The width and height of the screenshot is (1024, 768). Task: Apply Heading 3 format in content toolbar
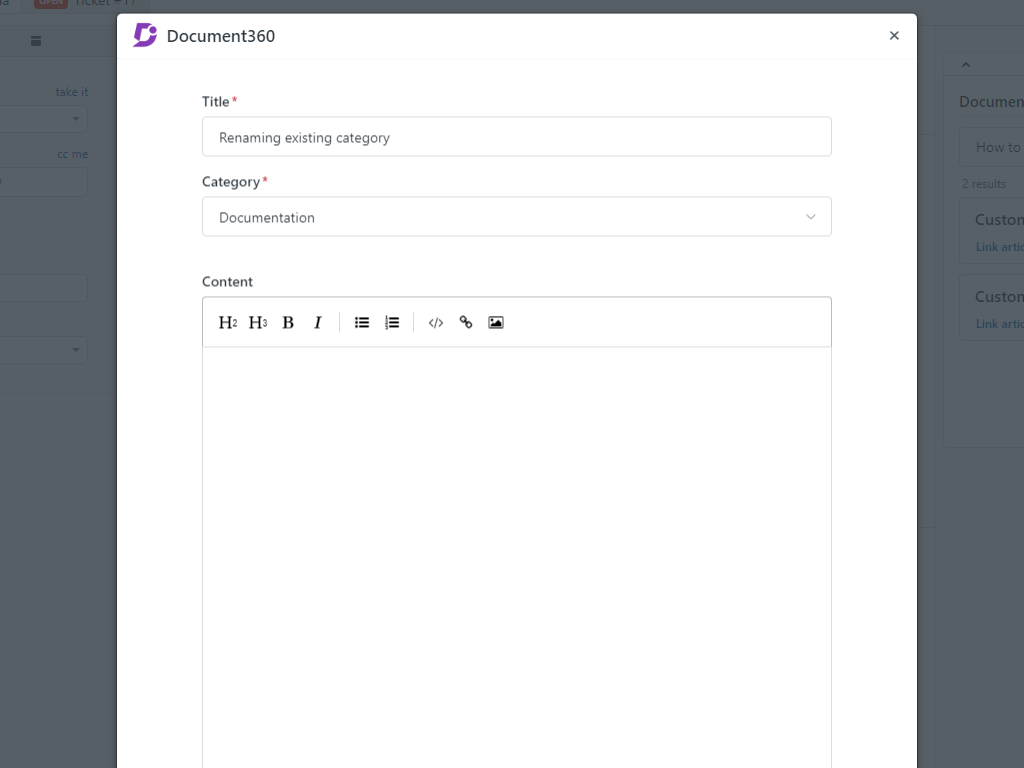tap(257, 322)
